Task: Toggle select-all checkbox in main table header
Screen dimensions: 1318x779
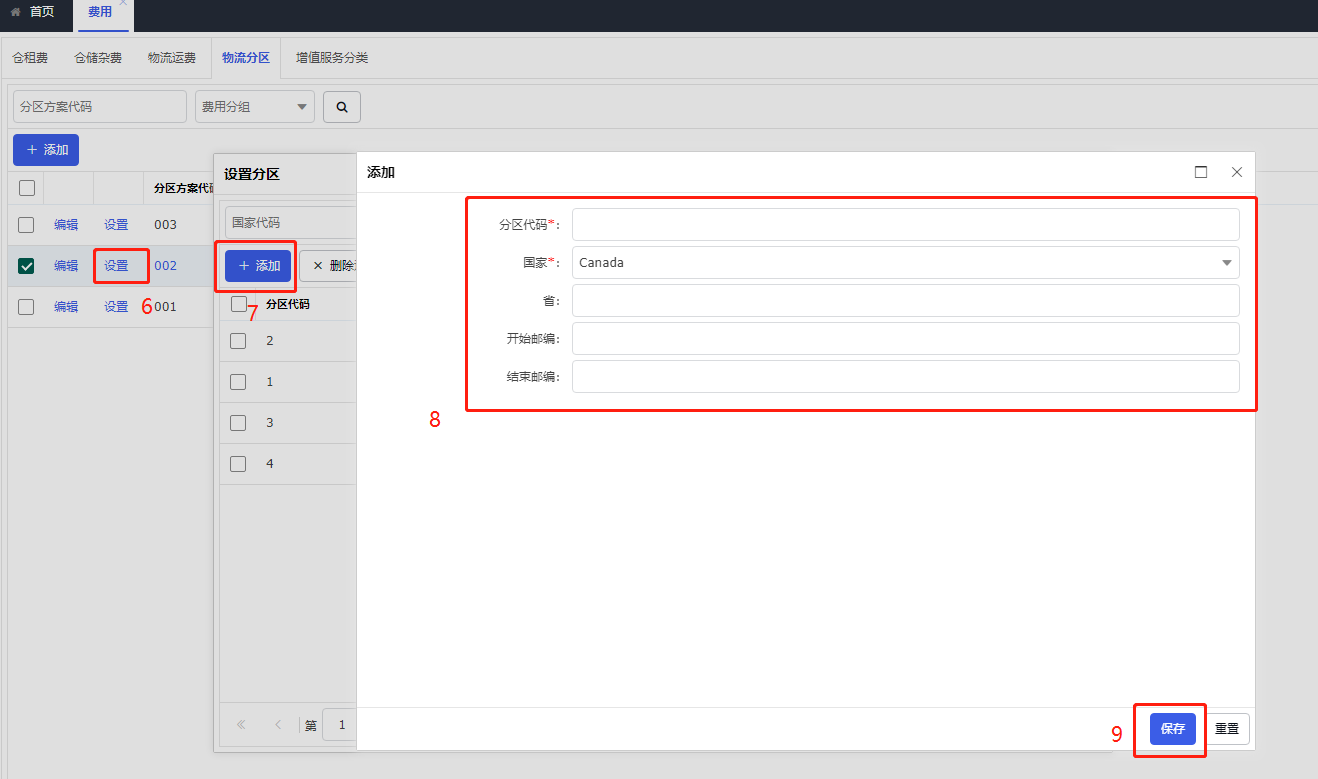Action: [x=27, y=188]
